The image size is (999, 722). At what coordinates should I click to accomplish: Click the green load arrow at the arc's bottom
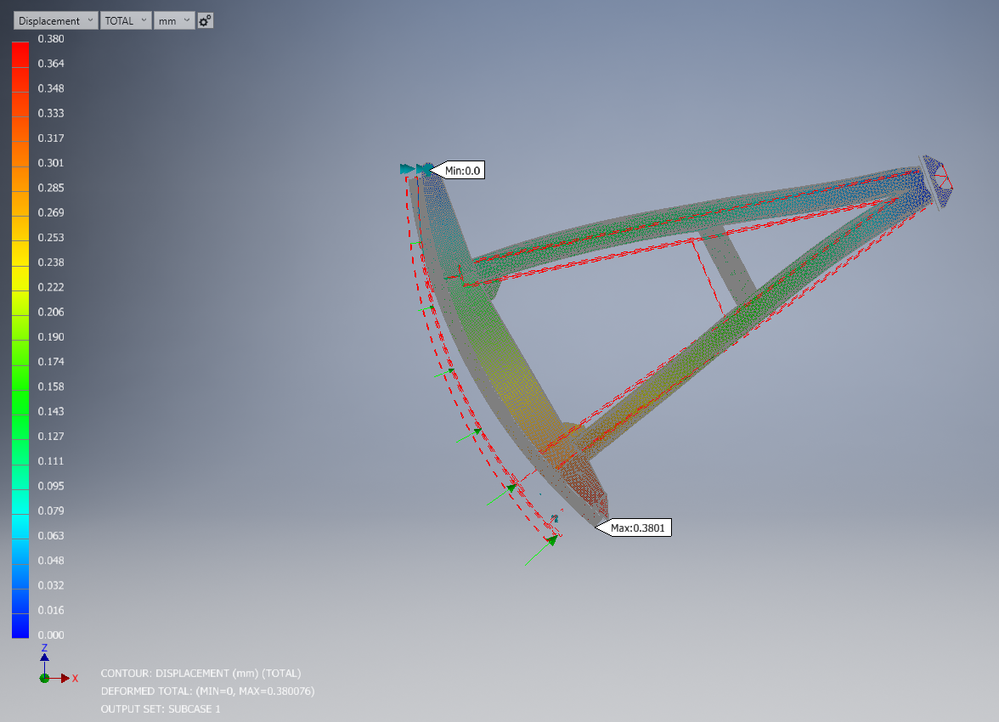pos(542,550)
